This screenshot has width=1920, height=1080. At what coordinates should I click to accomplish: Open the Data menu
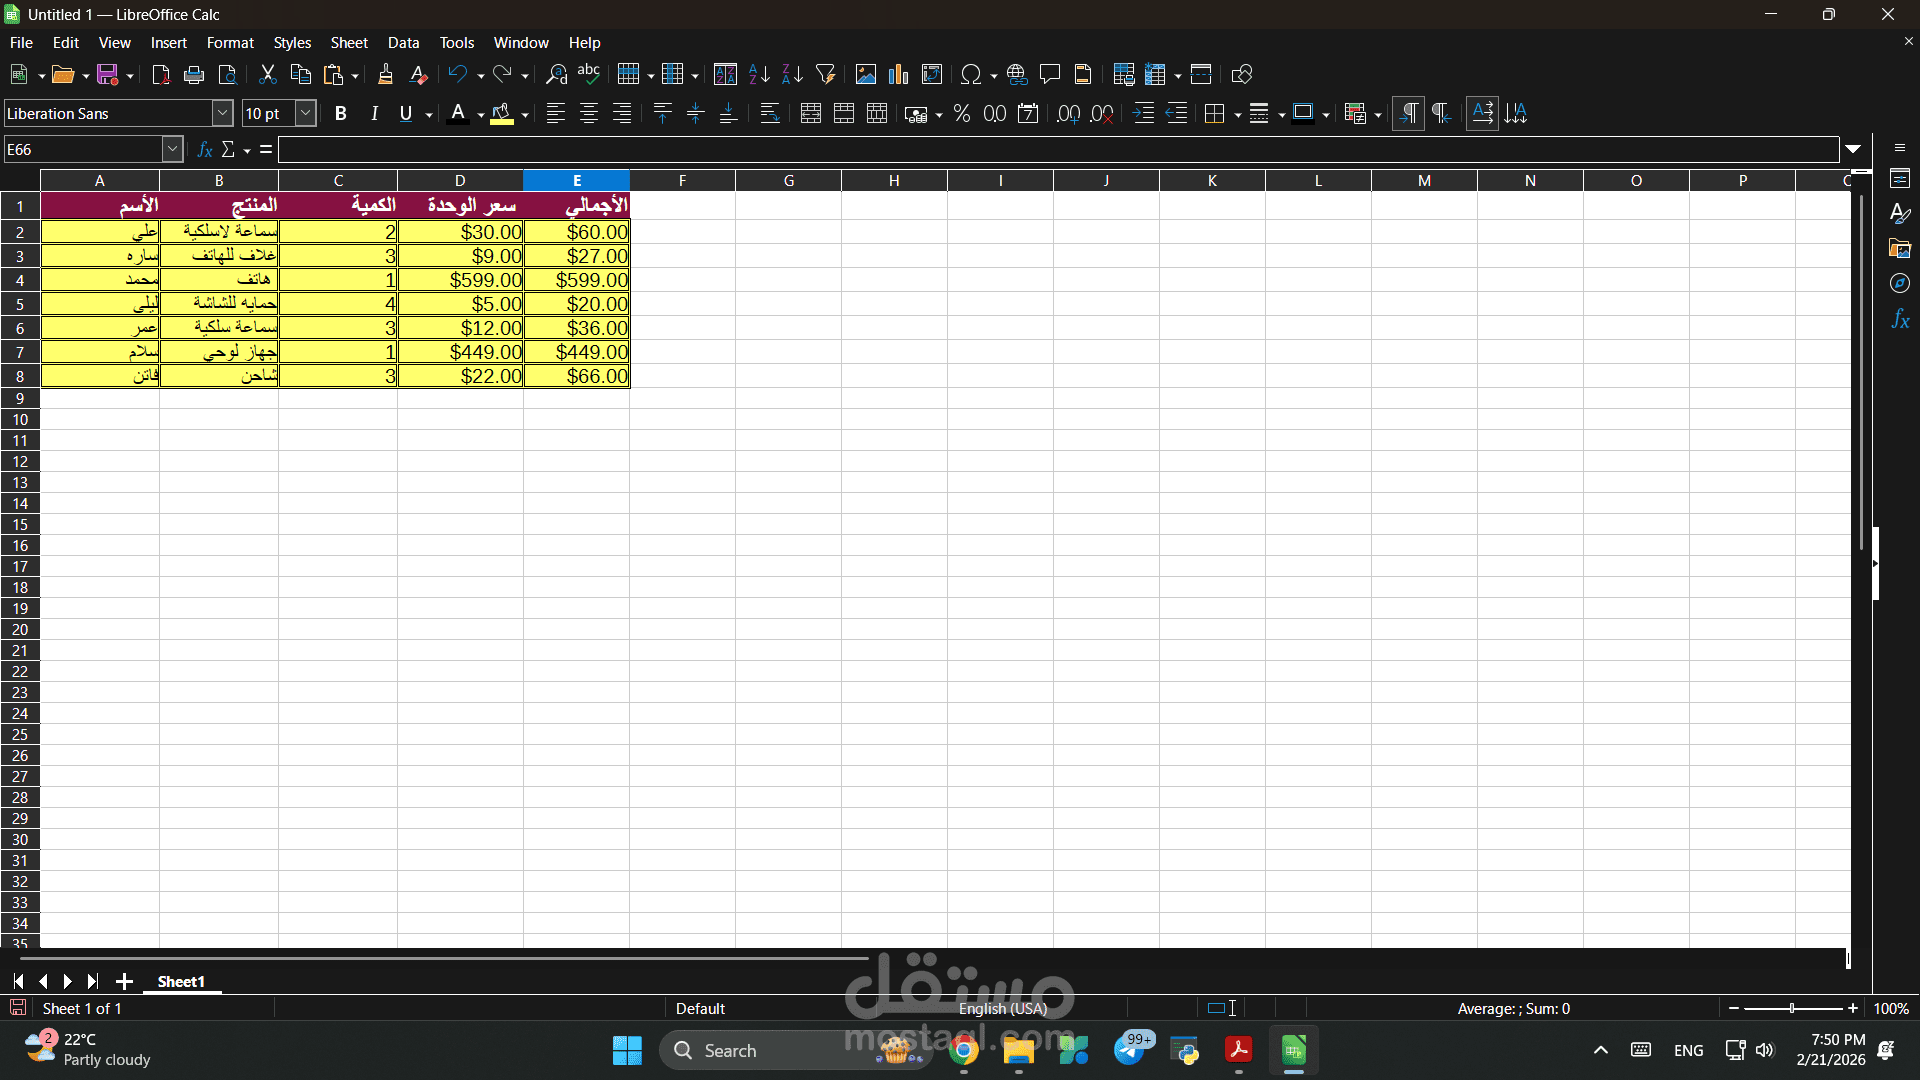tap(403, 42)
